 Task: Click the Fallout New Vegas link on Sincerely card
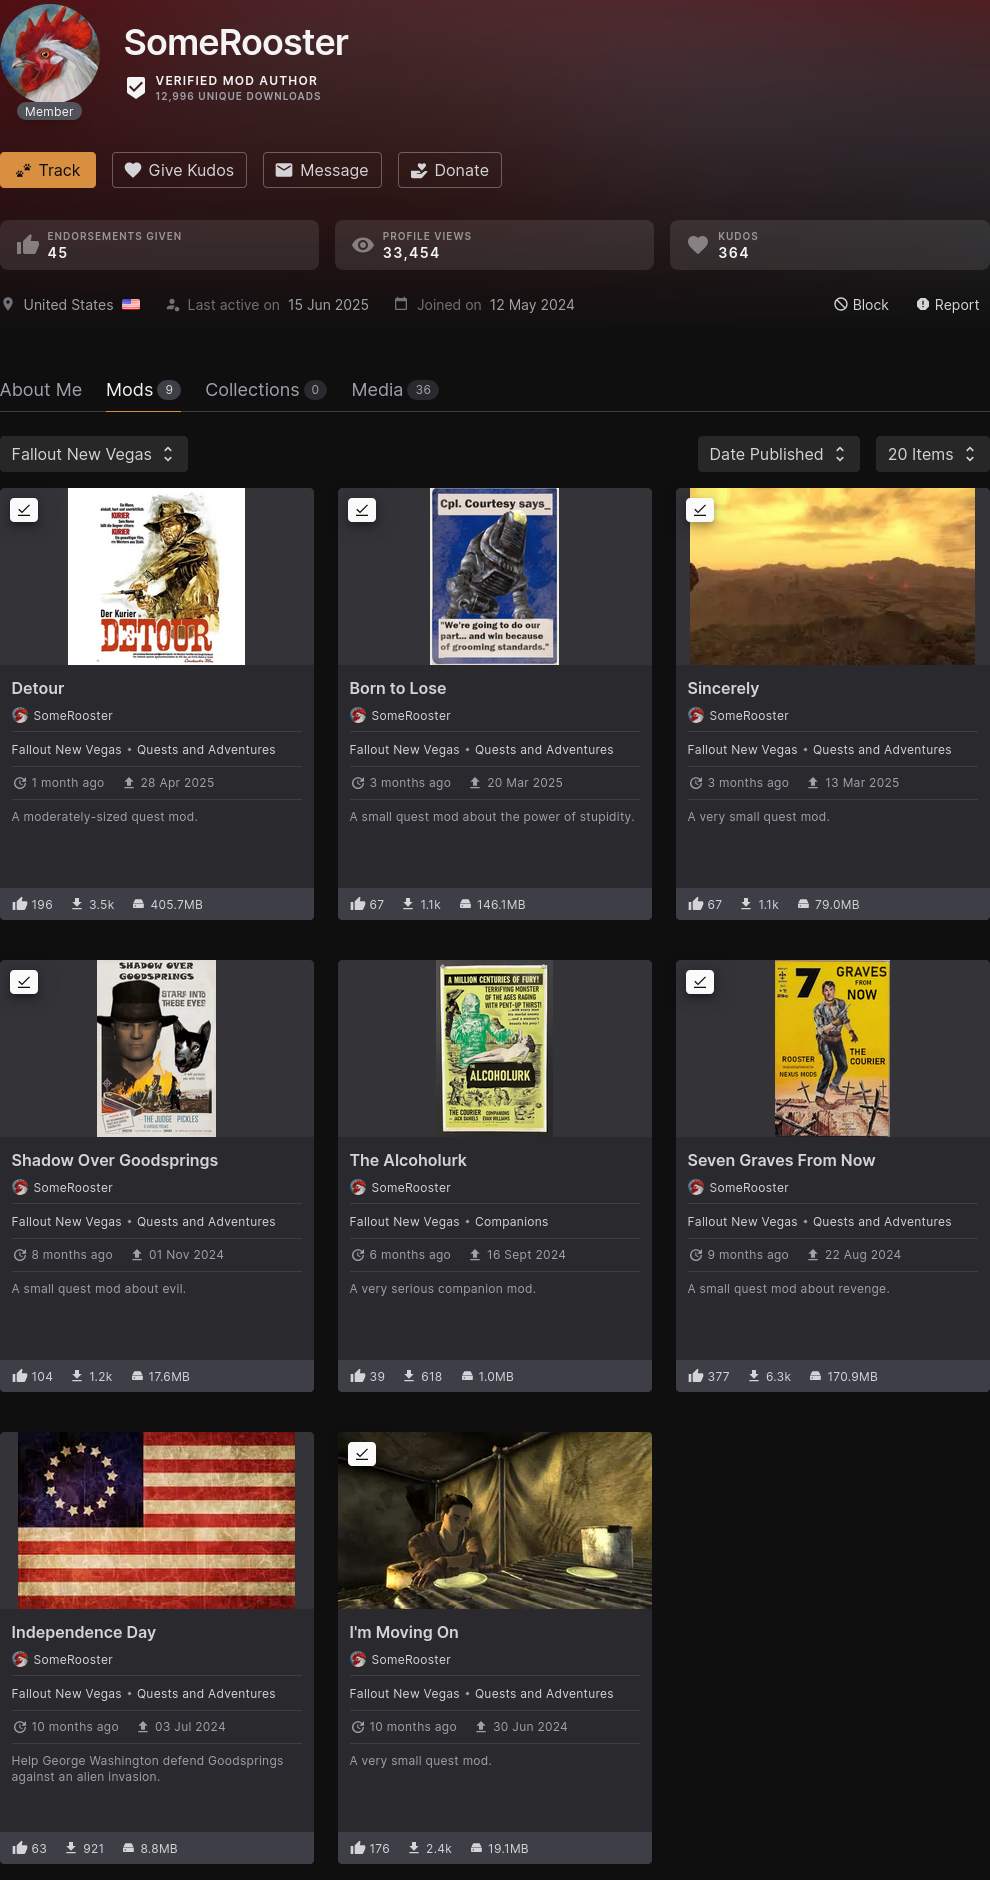click(x=743, y=750)
